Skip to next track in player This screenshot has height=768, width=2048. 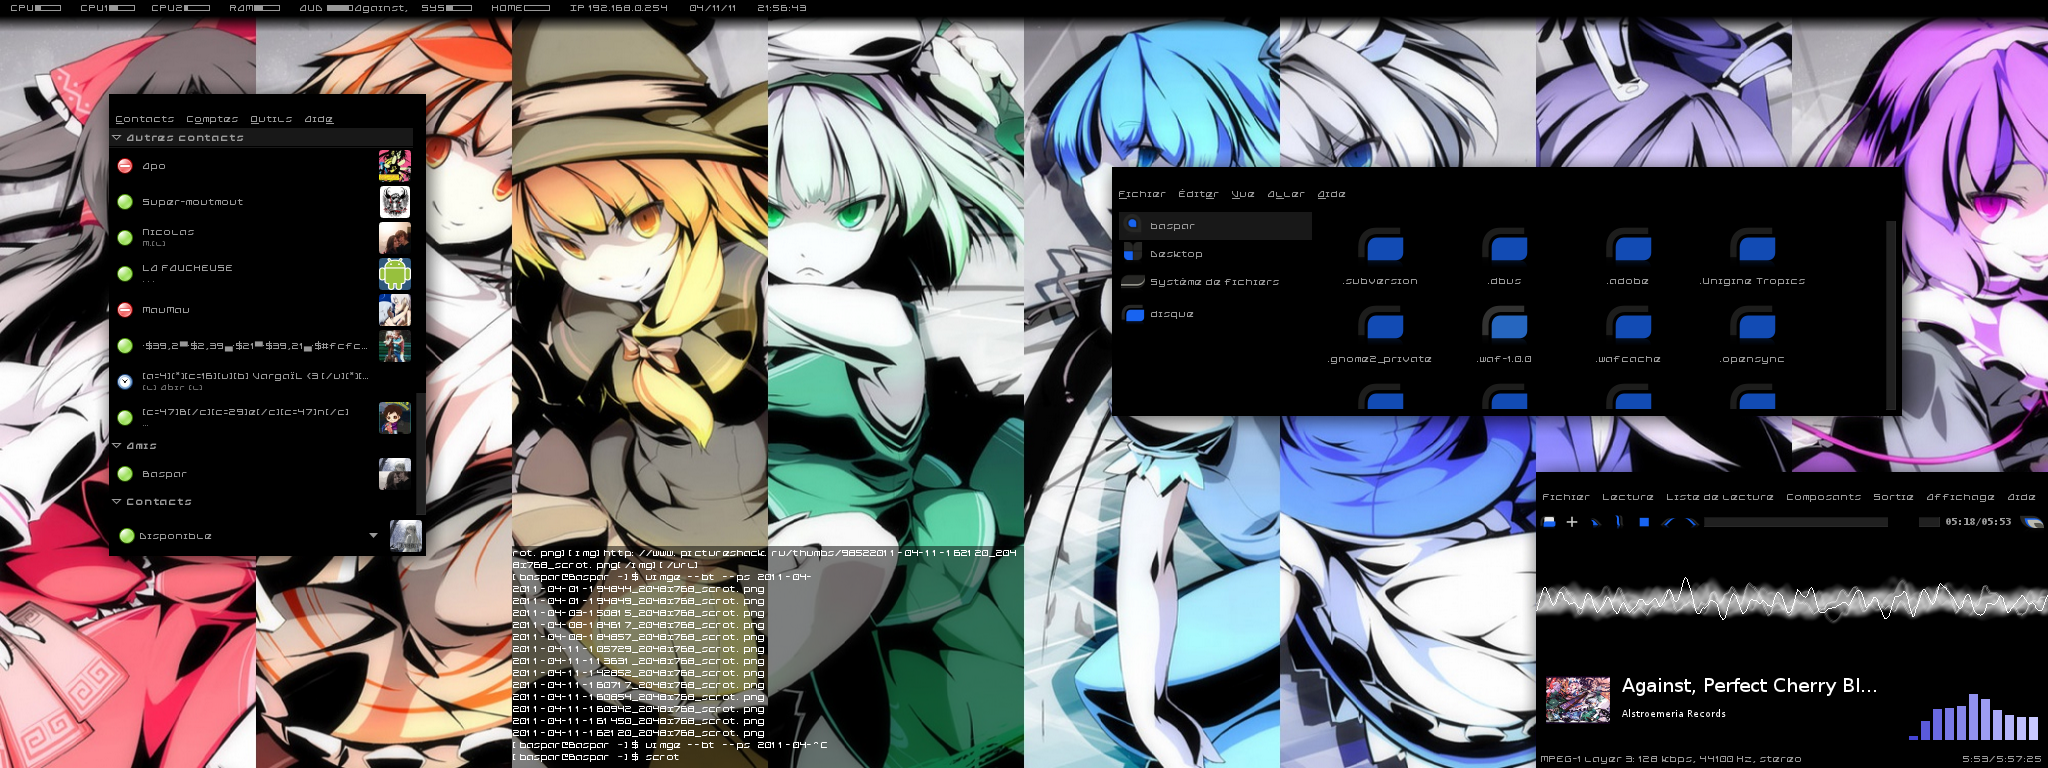pos(1691,522)
